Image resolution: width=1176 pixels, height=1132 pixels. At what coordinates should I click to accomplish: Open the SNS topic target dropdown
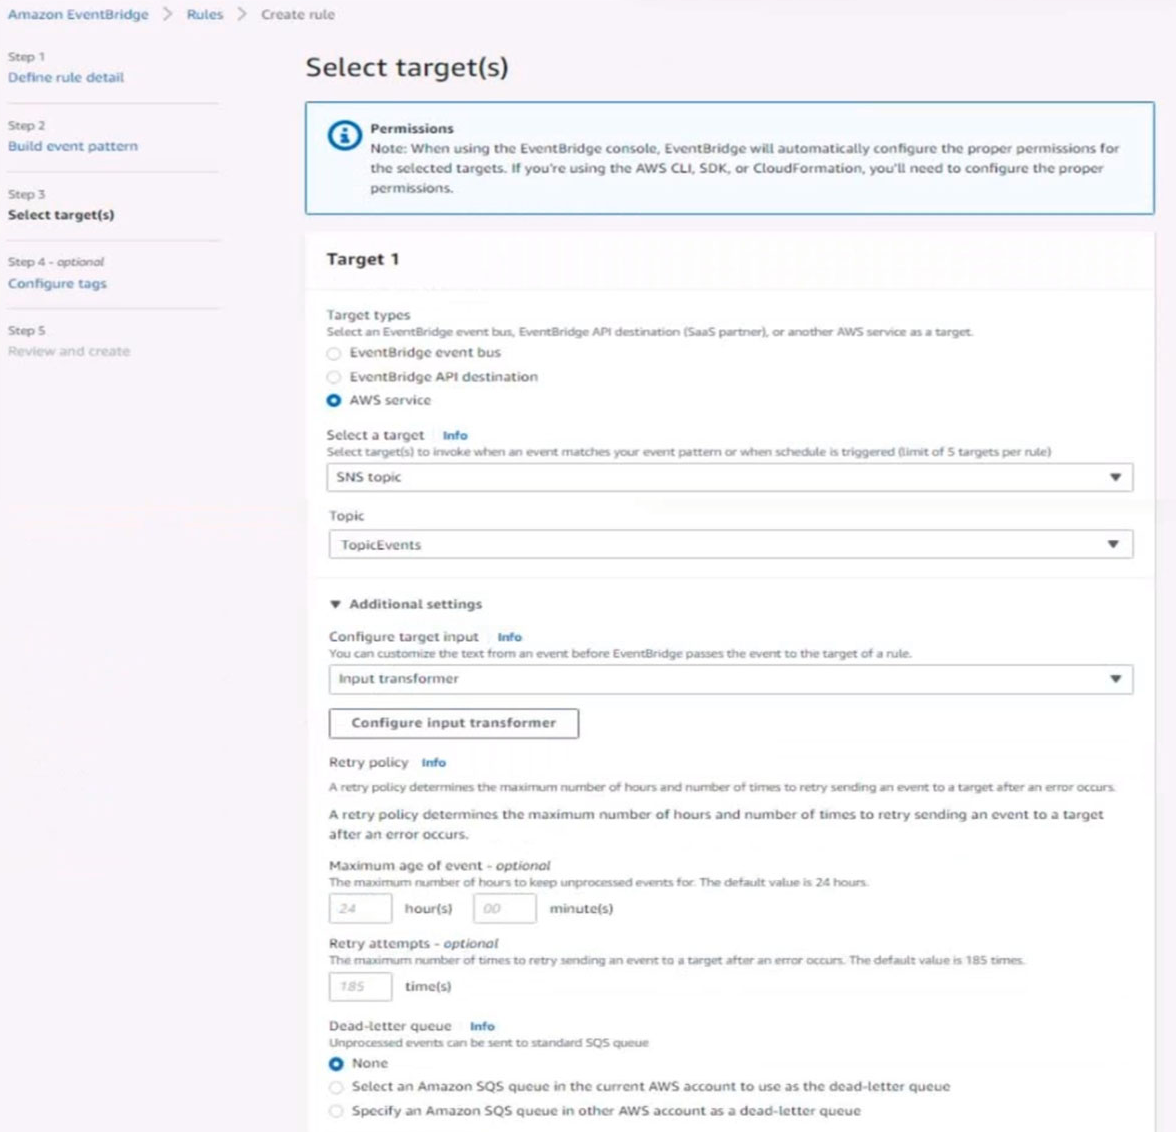tap(730, 477)
